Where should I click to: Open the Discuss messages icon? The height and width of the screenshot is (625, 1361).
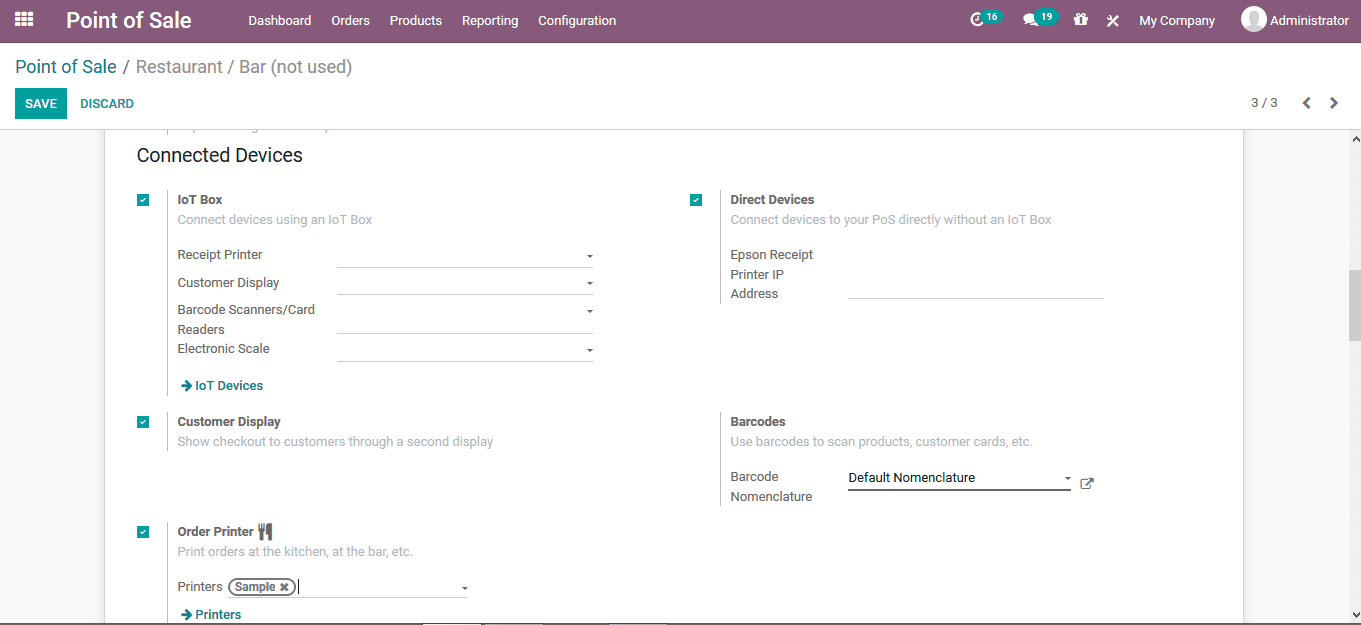1032,19
